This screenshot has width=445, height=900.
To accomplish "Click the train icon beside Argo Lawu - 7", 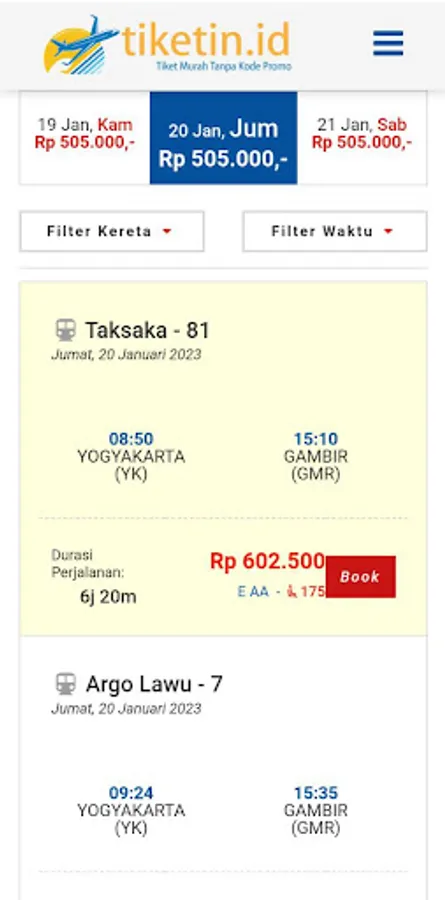I will (65, 684).
